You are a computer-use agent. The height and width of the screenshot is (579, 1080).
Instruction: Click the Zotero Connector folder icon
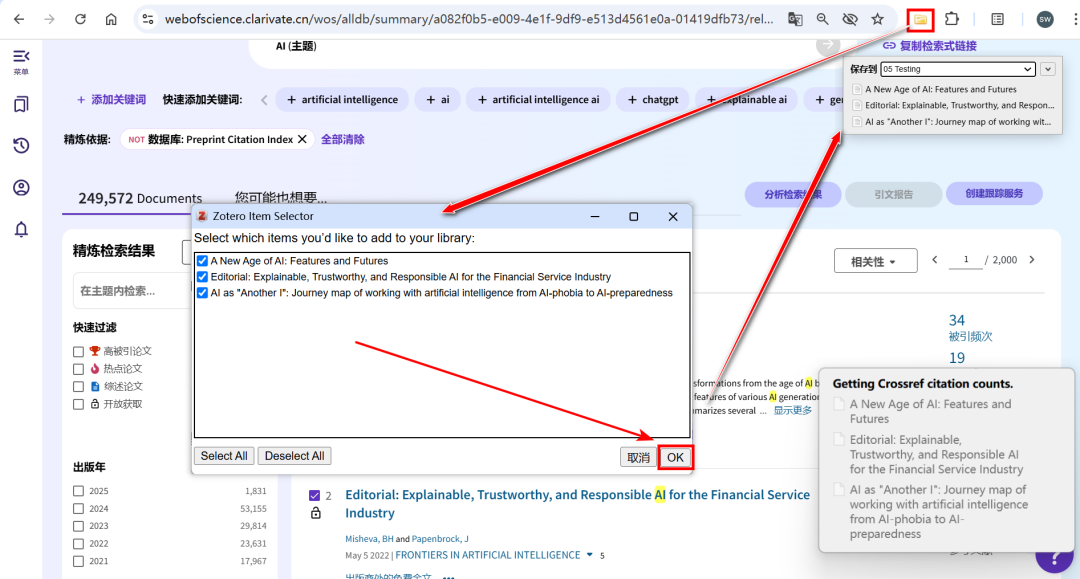click(920, 19)
